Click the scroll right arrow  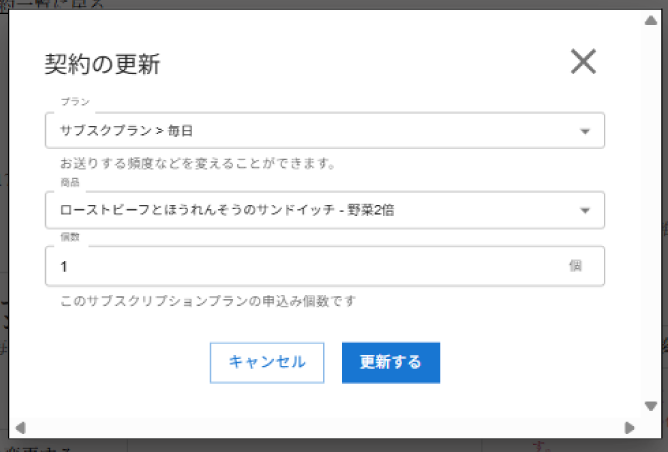[629, 428]
